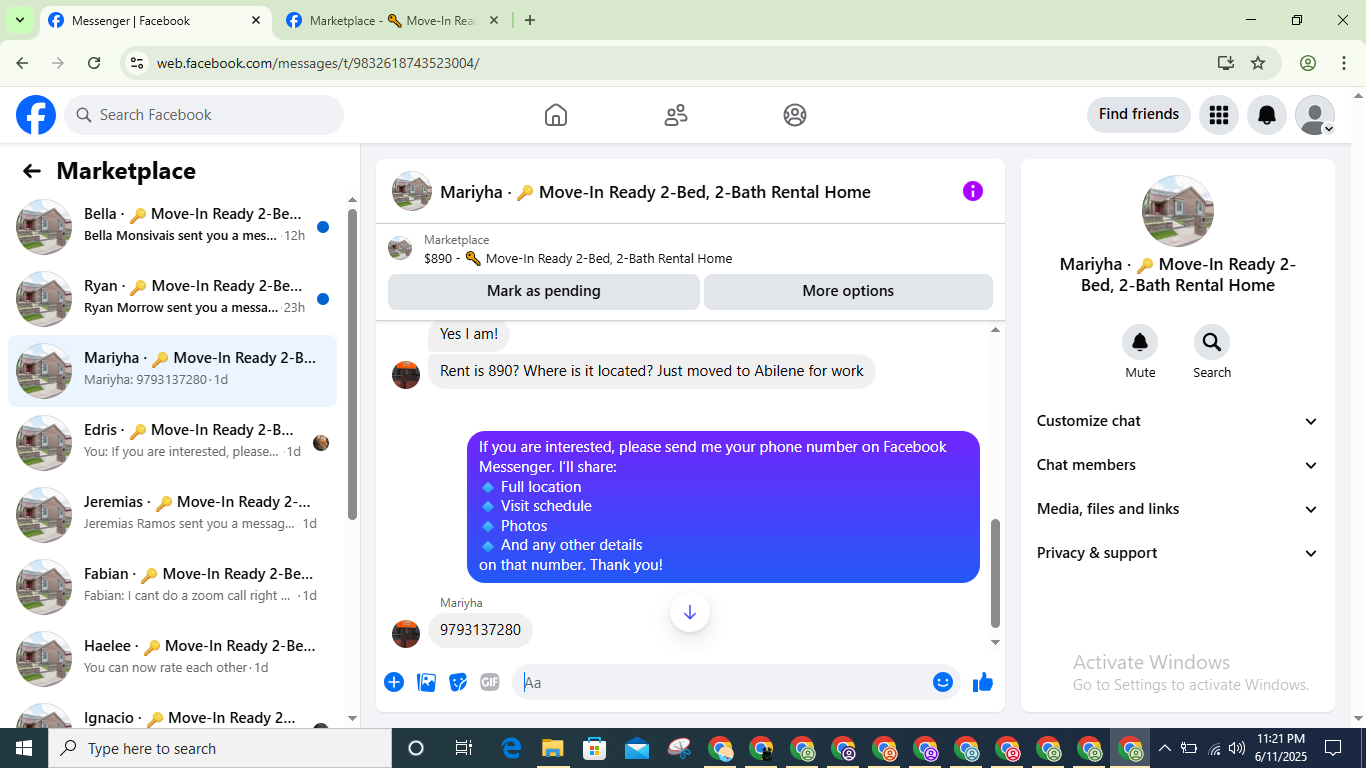Image resolution: width=1366 pixels, height=768 pixels.
Task: Jump to latest message down-arrow button
Action: (x=690, y=612)
